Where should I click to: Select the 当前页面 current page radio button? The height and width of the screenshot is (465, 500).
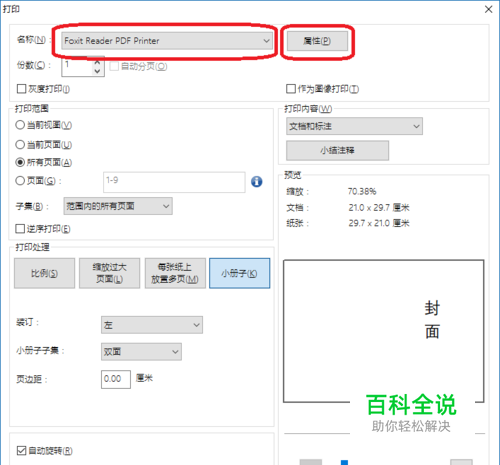point(20,145)
